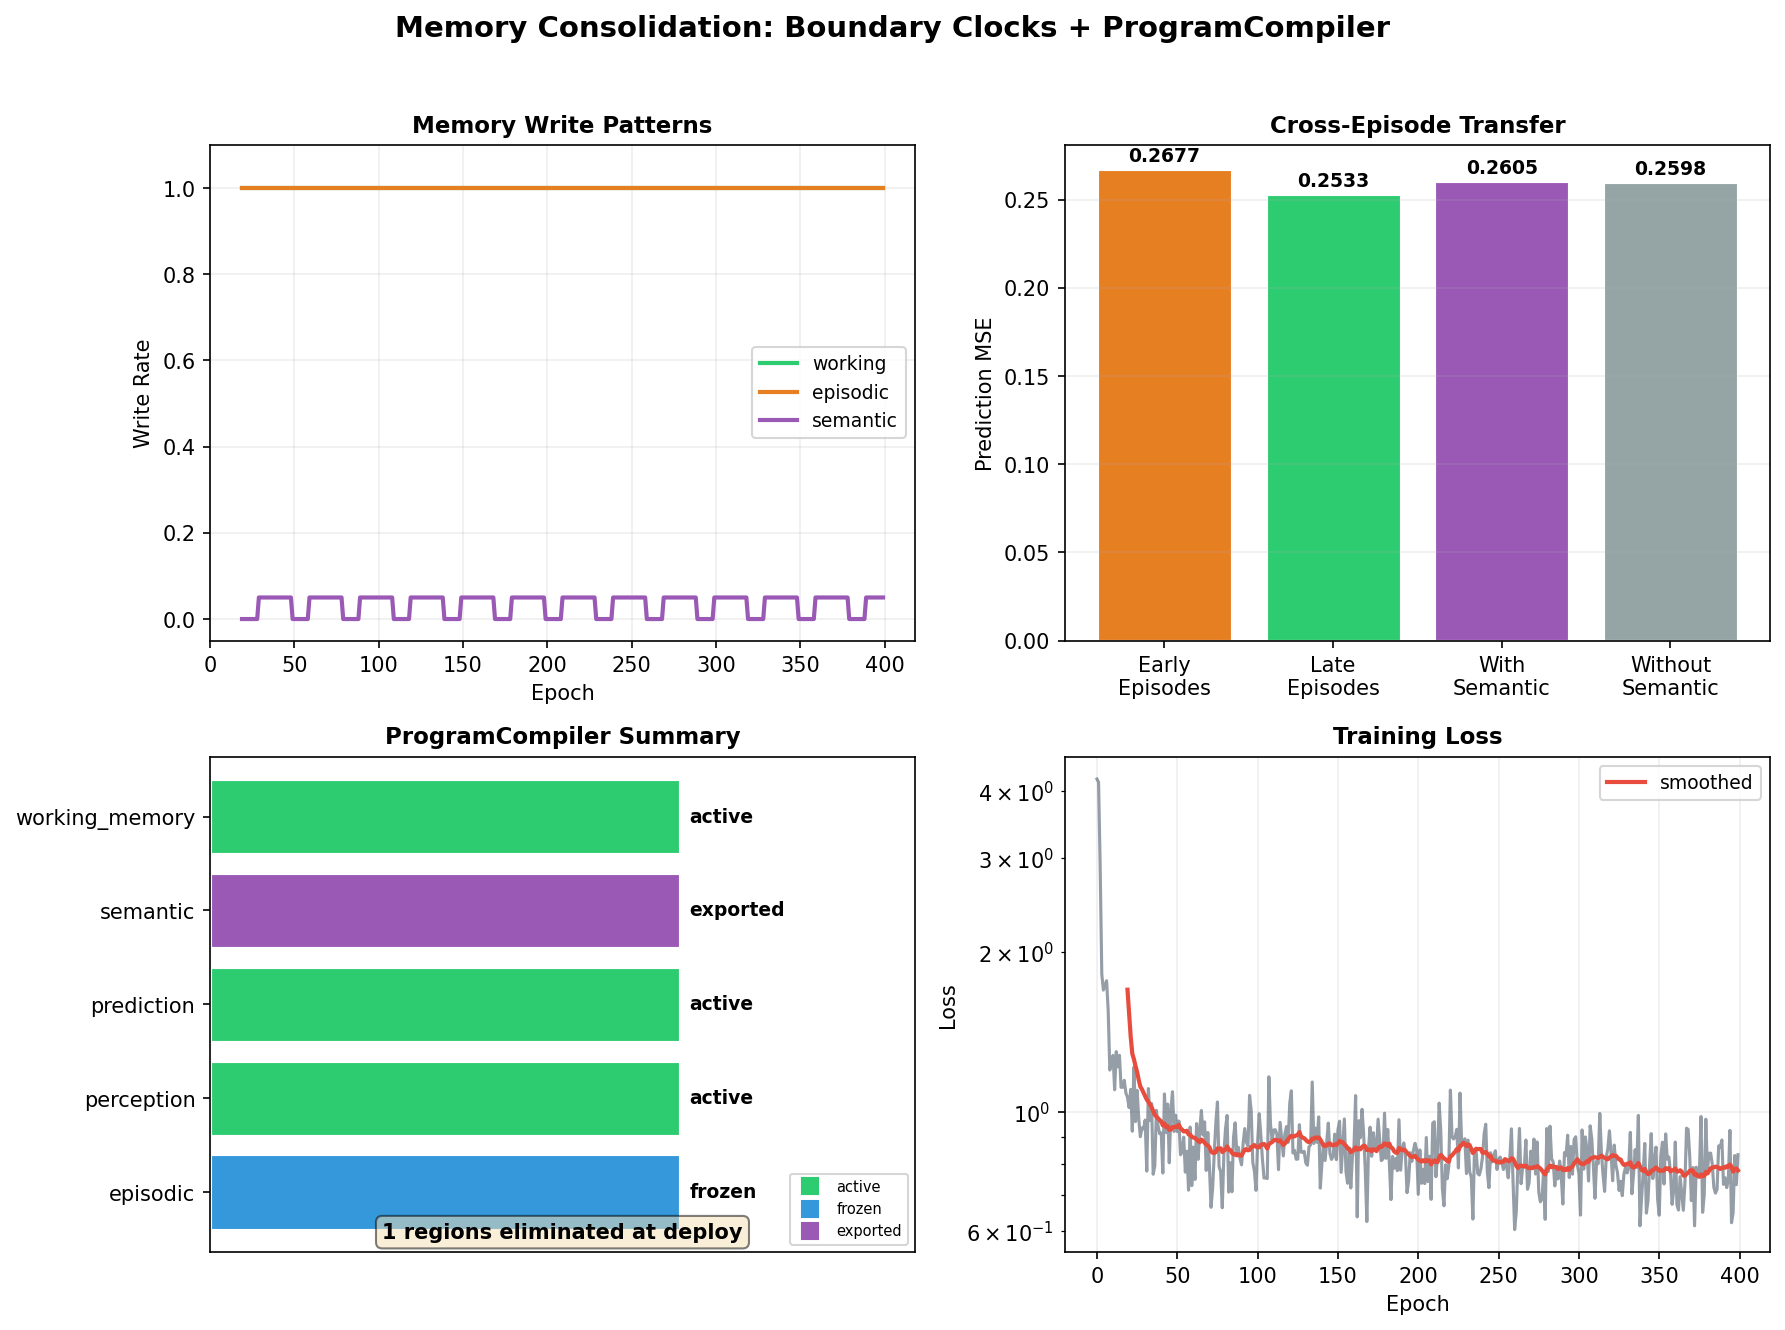The width and height of the screenshot is (1785, 1330).
Task: Click the '1 regions eliminated at deploy' annotation
Action: coord(563,1232)
